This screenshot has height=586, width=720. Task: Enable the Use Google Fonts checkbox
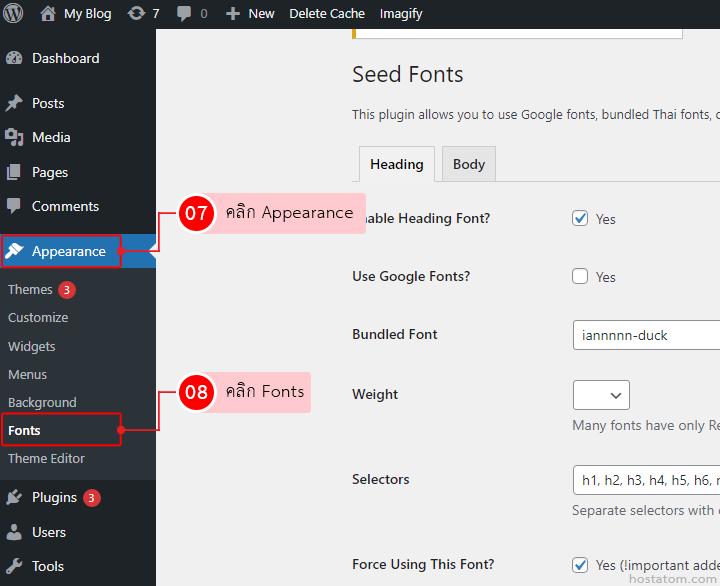580,276
